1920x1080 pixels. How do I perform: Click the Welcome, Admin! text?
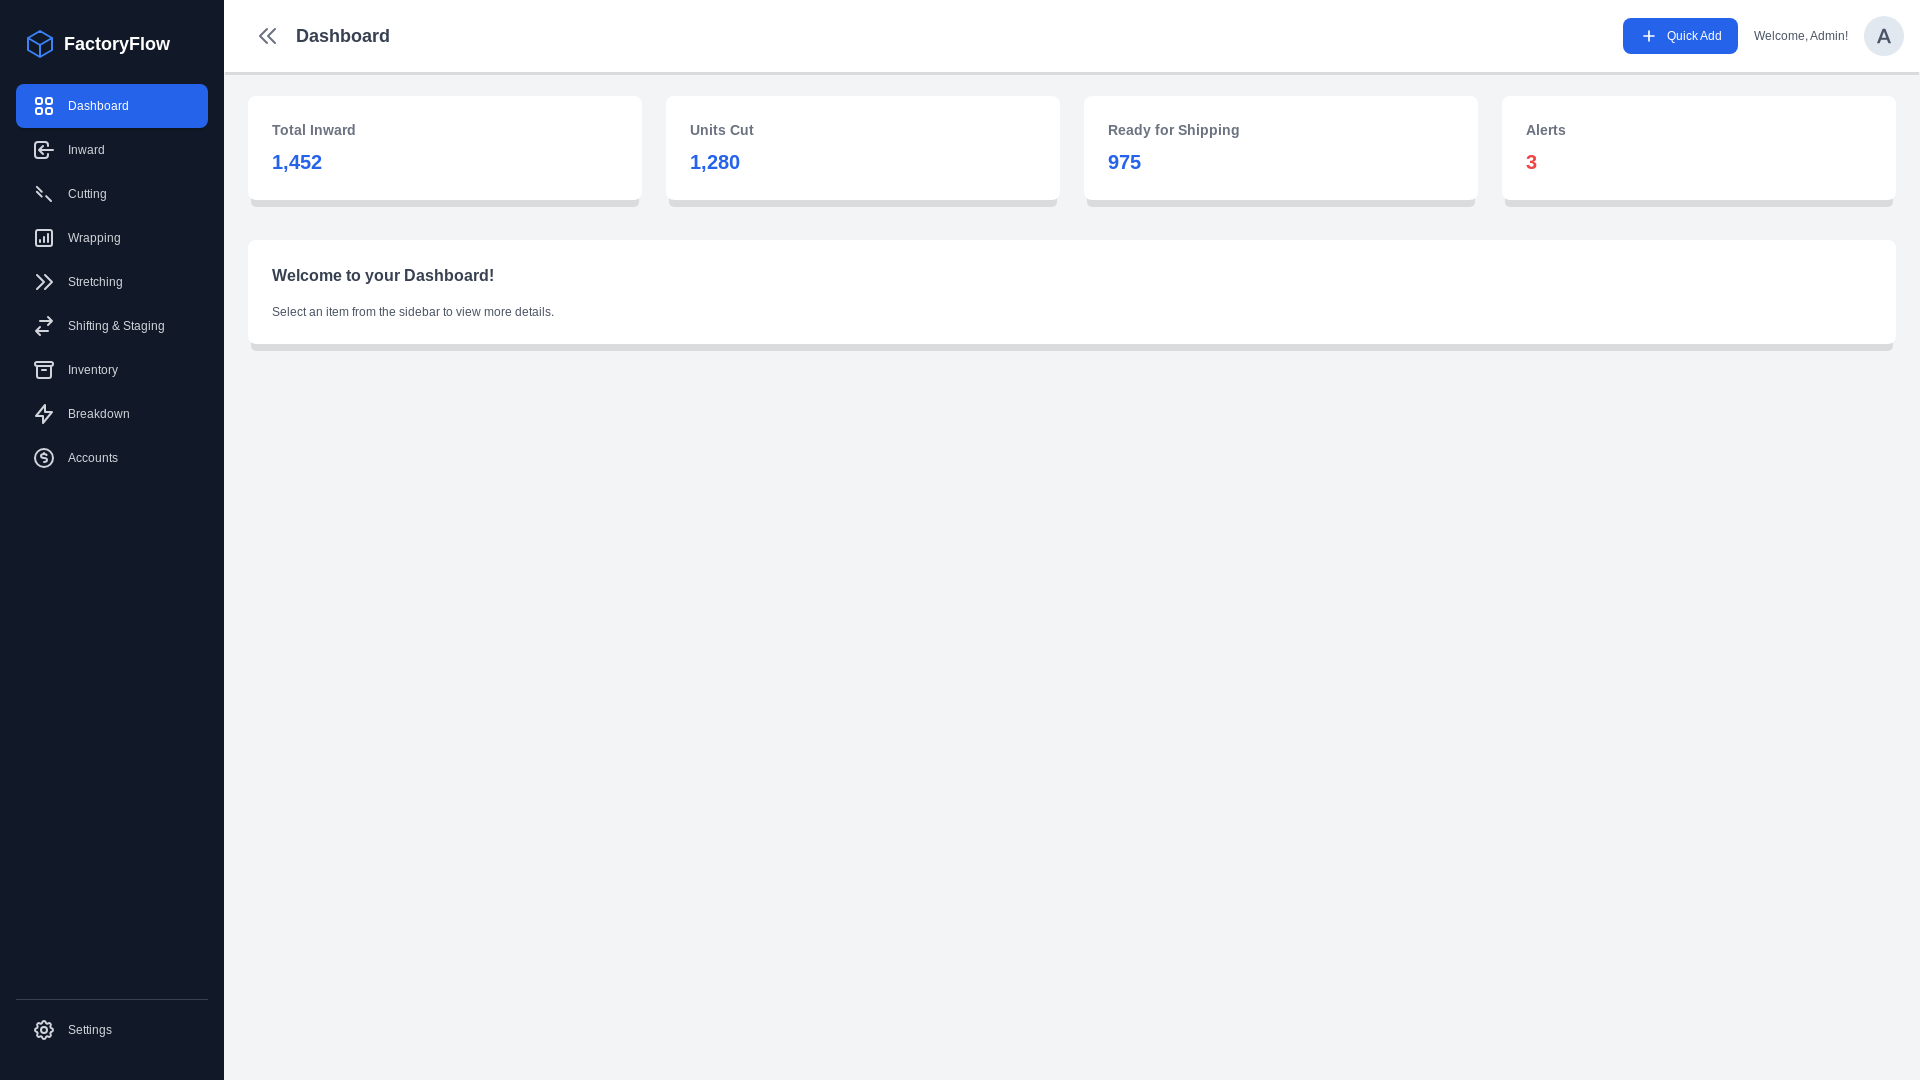pyautogui.click(x=1801, y=36)
